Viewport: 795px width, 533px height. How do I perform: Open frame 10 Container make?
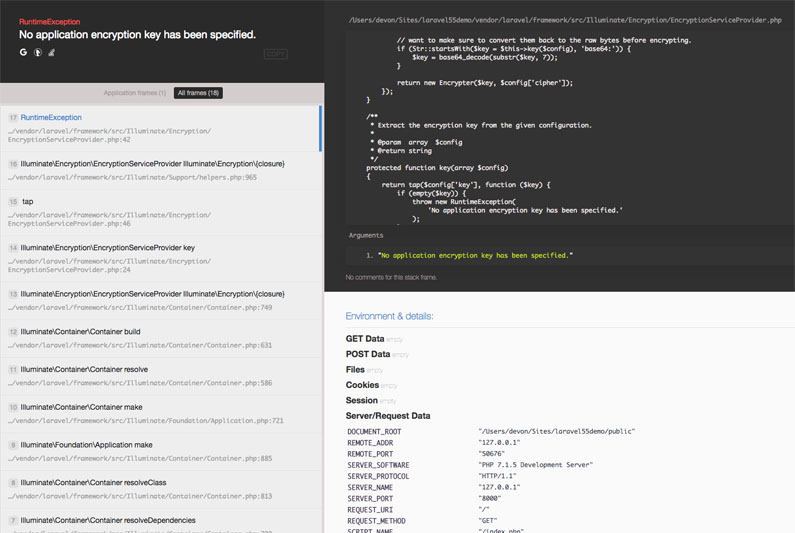coord(162,414)
